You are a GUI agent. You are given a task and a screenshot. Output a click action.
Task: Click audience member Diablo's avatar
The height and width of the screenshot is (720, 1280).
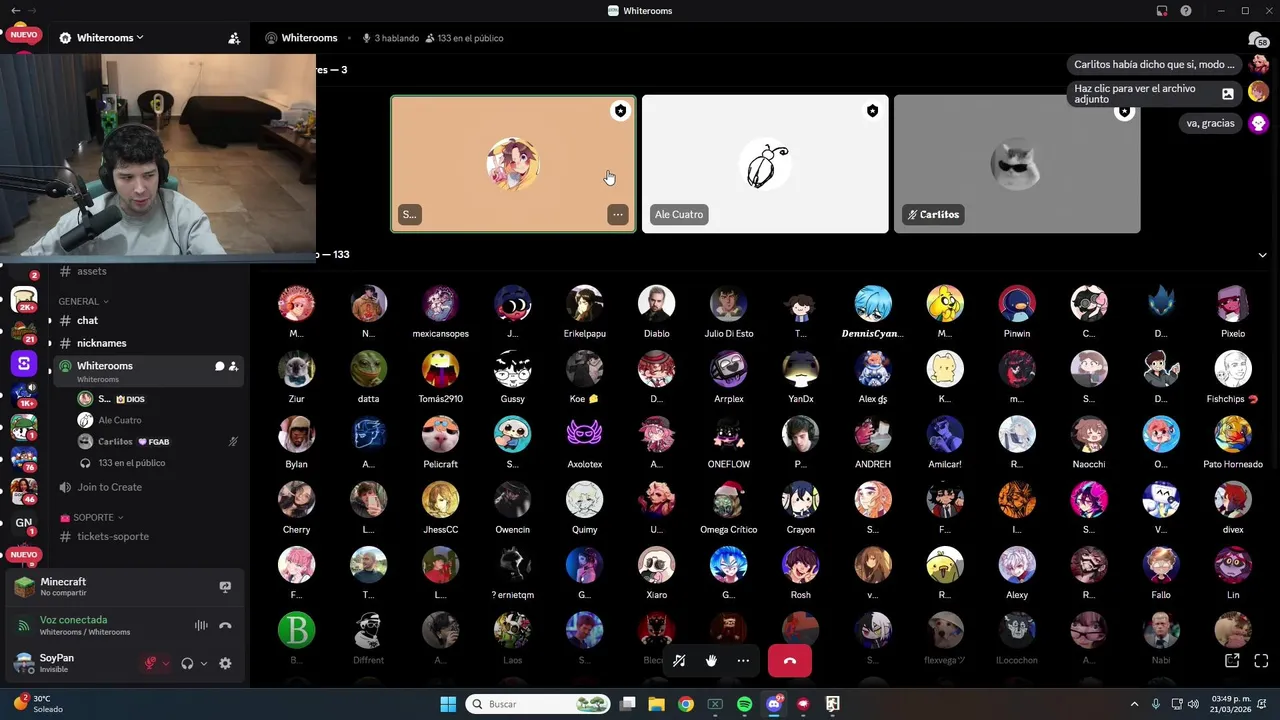point(656,303)
